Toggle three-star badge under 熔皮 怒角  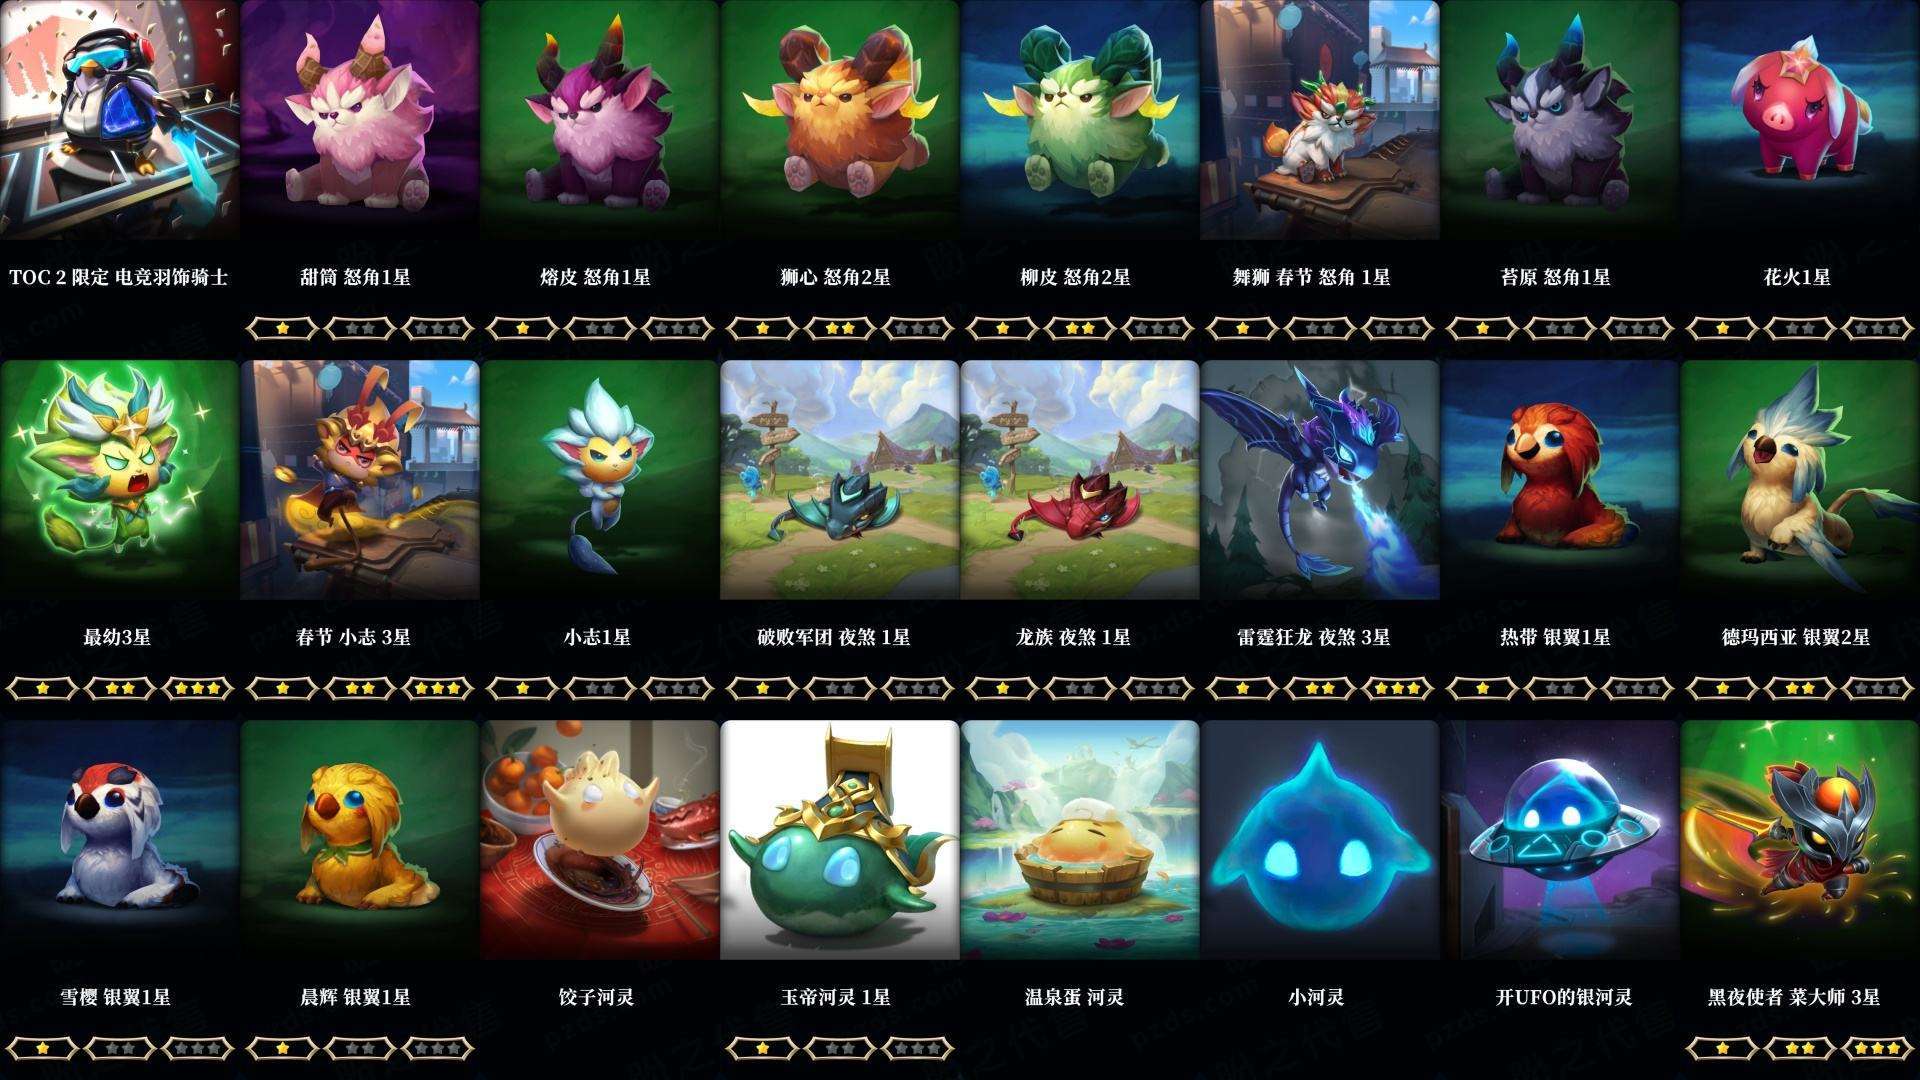[x=678, y=328]
